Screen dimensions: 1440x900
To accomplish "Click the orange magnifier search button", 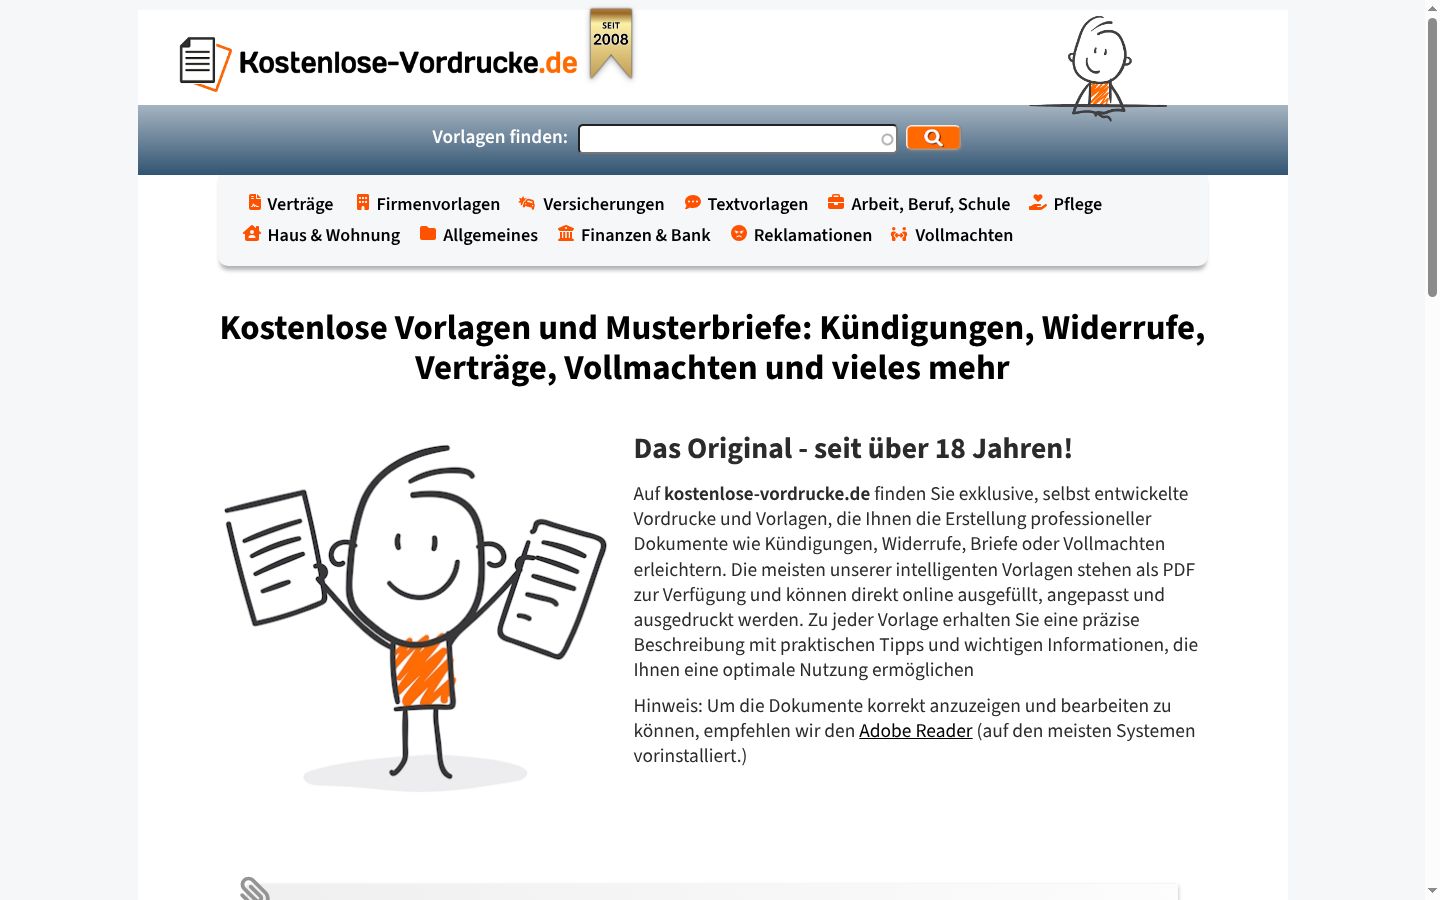I will [x=933, y=137].
